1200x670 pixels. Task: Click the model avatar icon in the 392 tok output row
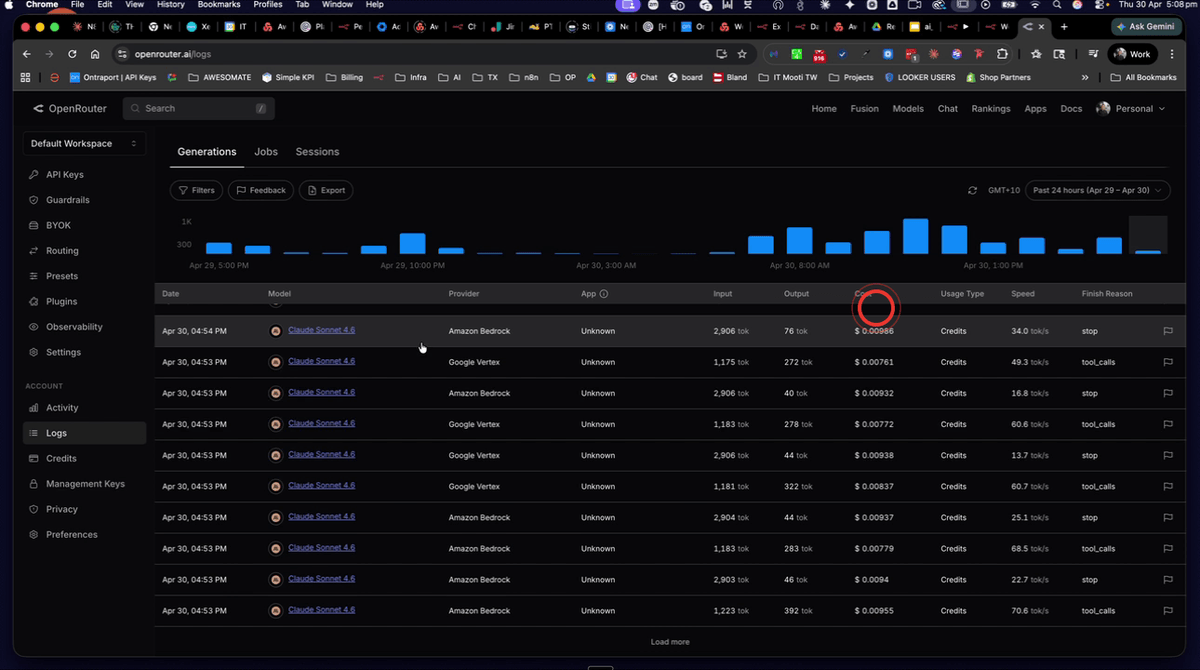[276, 610]
